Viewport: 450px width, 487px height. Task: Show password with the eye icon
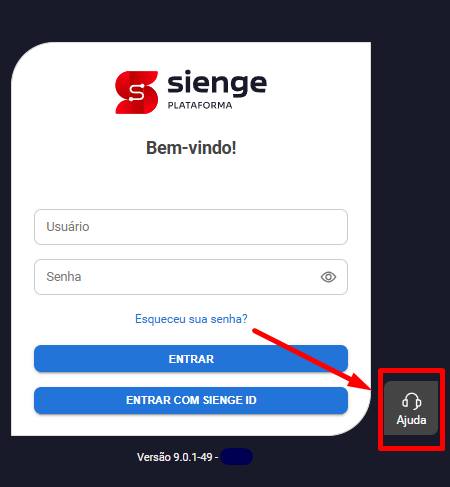328,277
